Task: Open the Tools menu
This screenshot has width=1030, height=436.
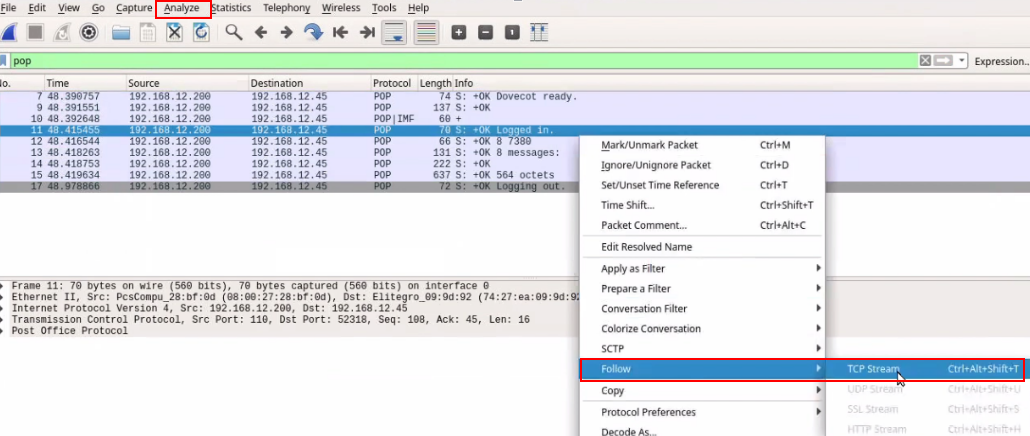Action: click(x=384, y=8)
